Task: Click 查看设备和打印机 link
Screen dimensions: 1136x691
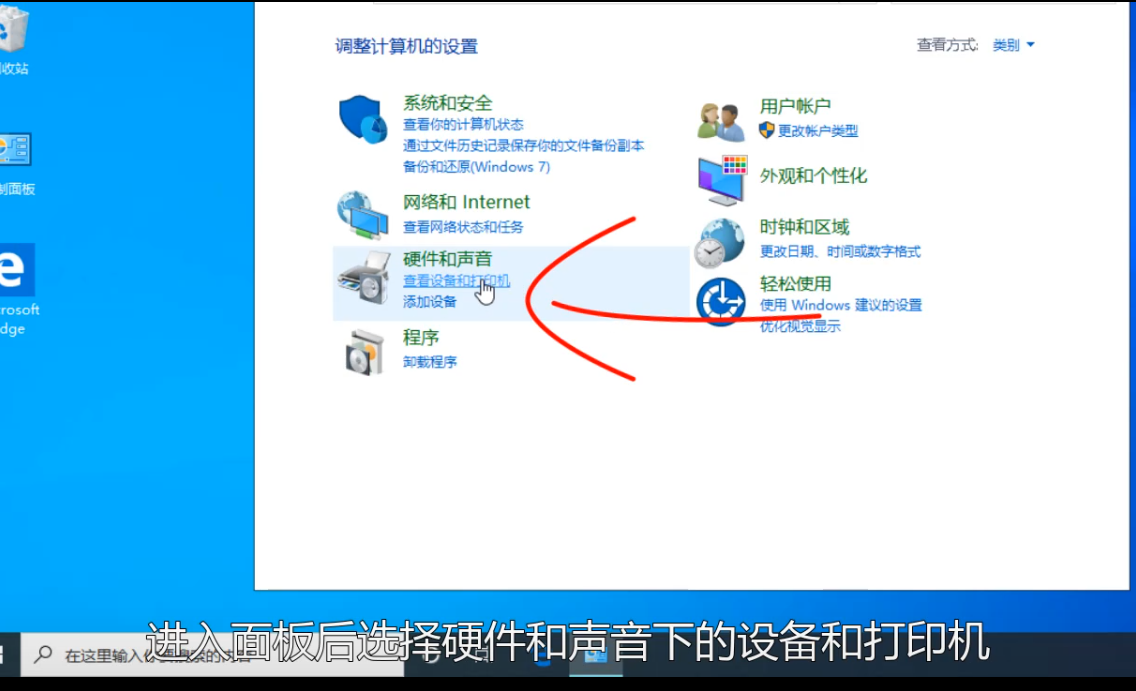Action: point(456,280)
